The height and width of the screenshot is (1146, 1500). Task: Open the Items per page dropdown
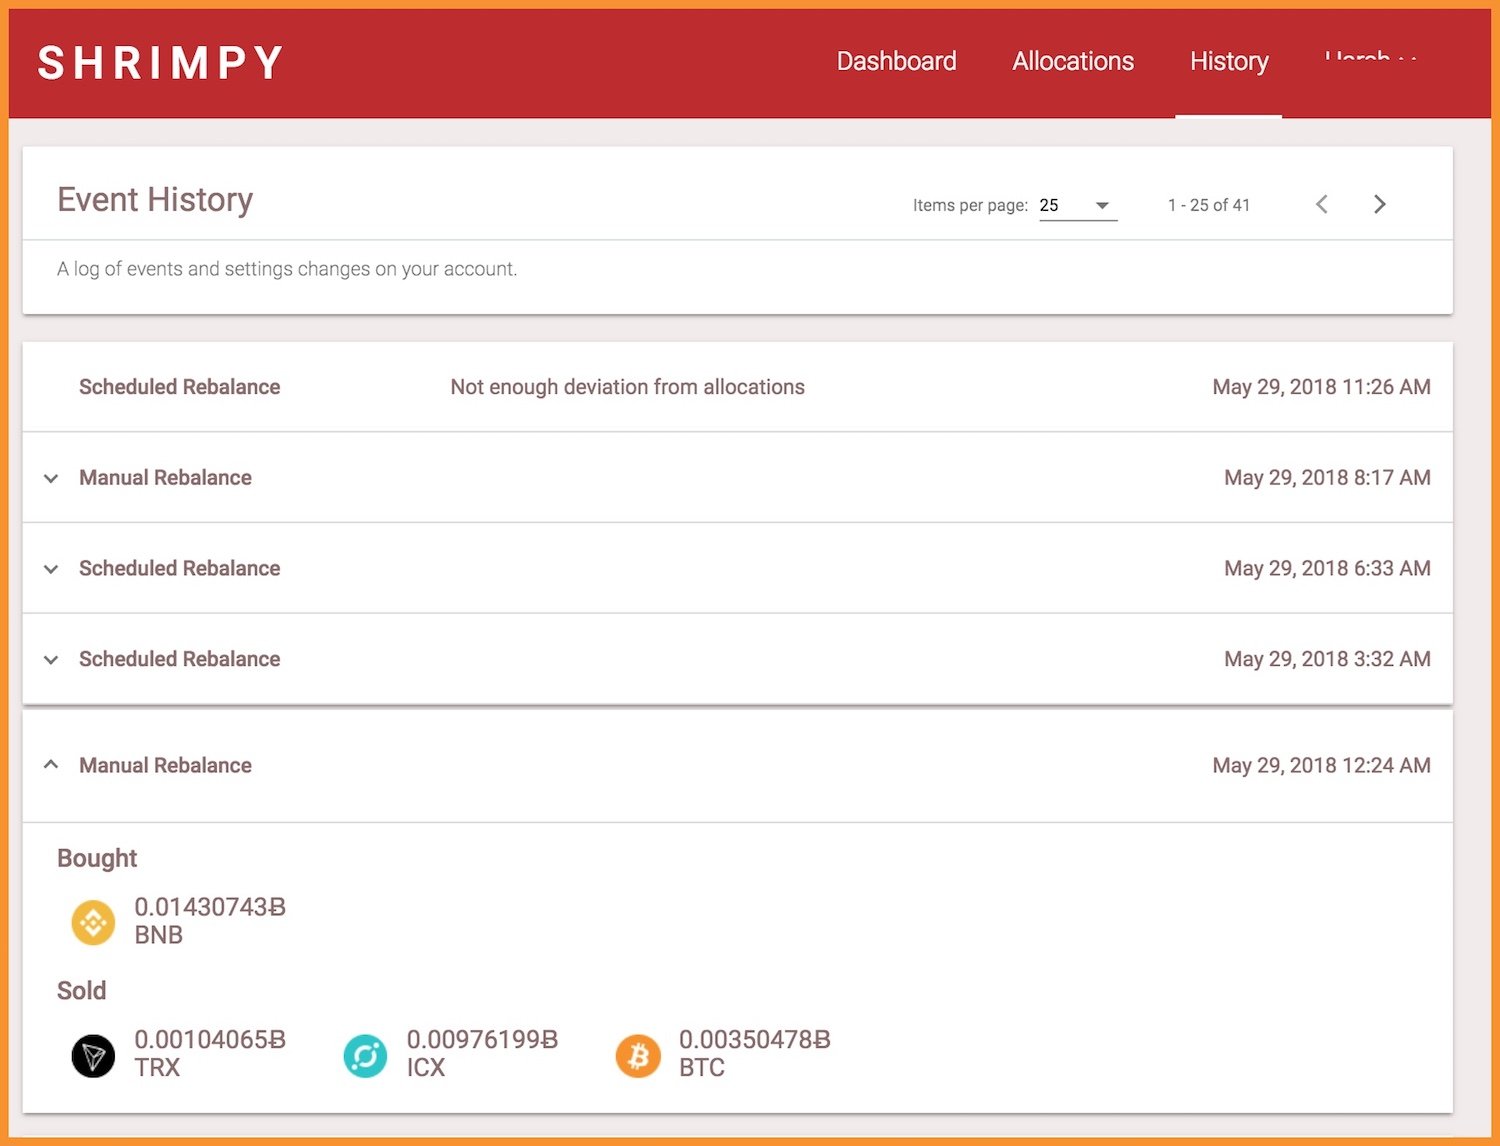tap(1078, 205)
